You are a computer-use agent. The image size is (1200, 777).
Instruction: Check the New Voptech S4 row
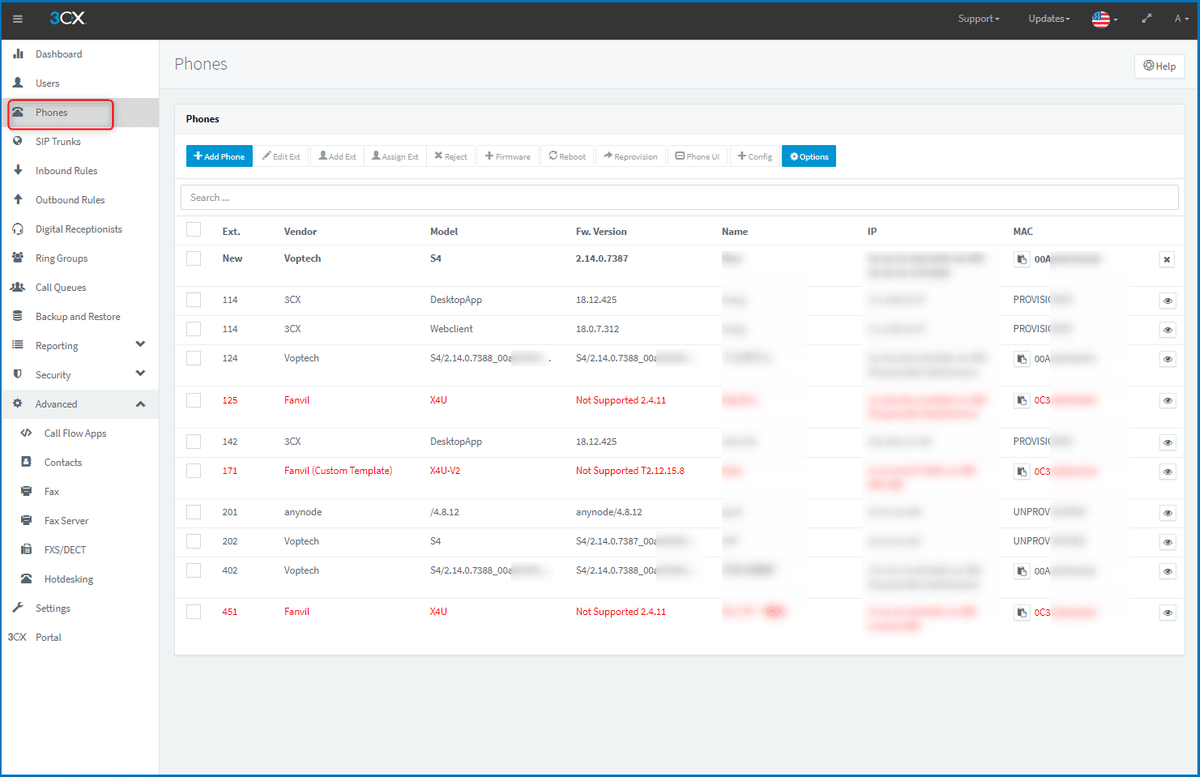click(193, 258)
